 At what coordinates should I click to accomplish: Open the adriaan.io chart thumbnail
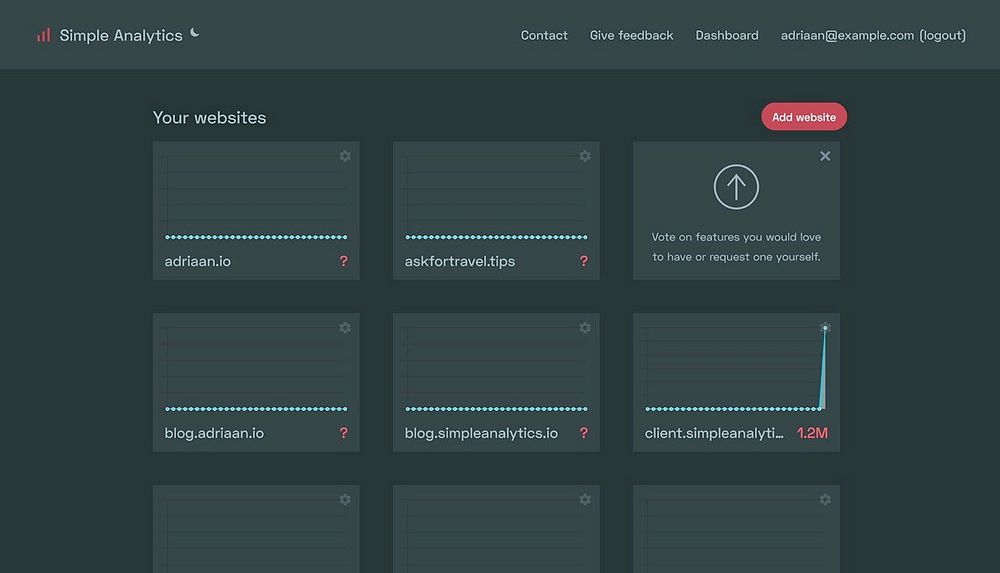[x=256, y=197]
